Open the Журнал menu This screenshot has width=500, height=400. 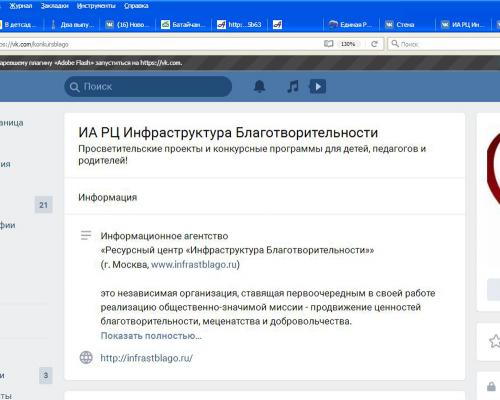pos(21,6)
